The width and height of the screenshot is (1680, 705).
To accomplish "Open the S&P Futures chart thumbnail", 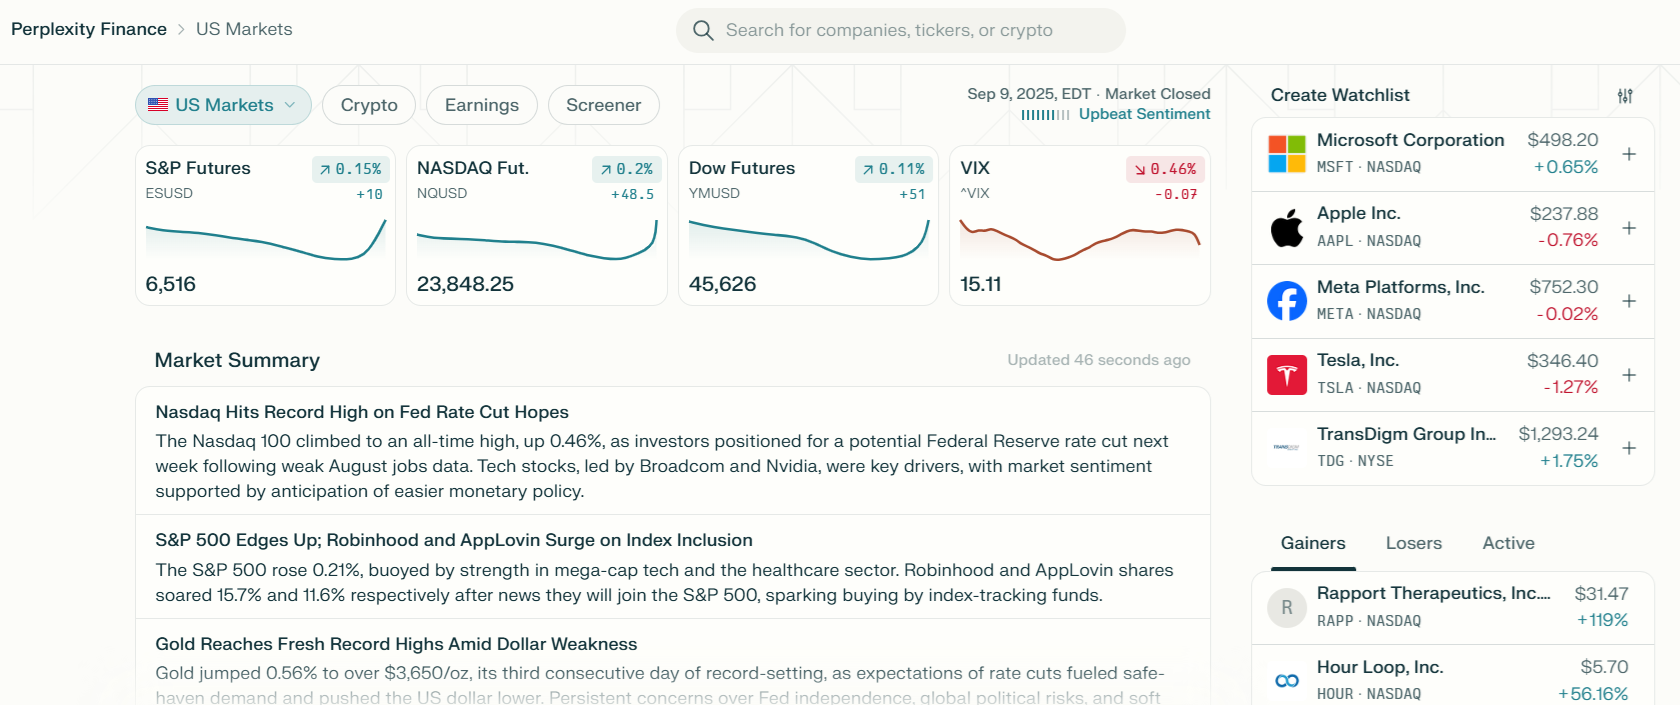I will pos(266,240).
